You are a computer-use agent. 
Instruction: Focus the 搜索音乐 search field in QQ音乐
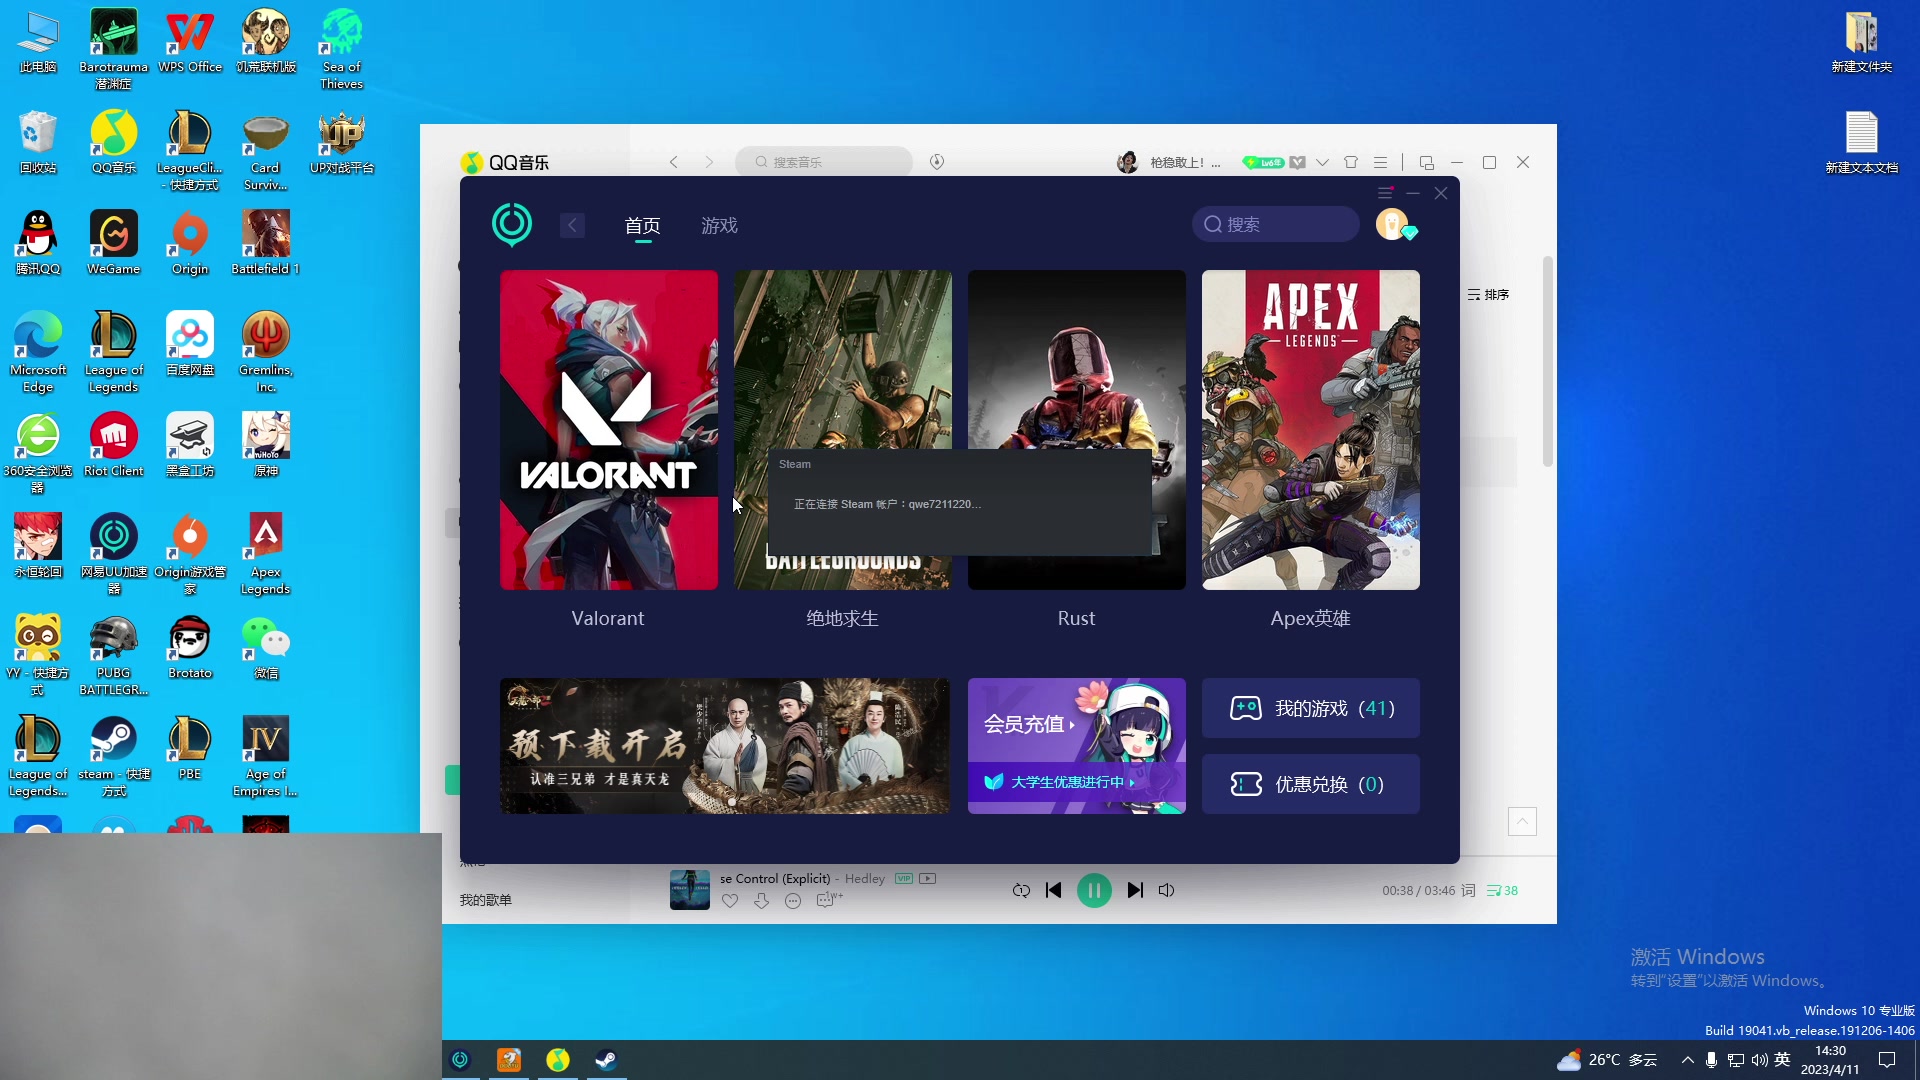[x=824, y=162]
